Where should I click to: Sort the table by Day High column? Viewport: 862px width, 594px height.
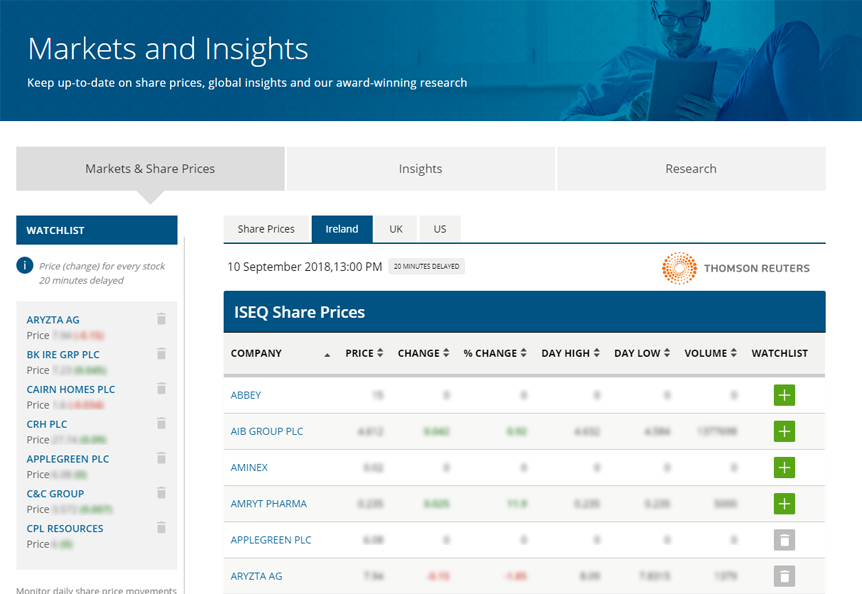pos(570,353)
